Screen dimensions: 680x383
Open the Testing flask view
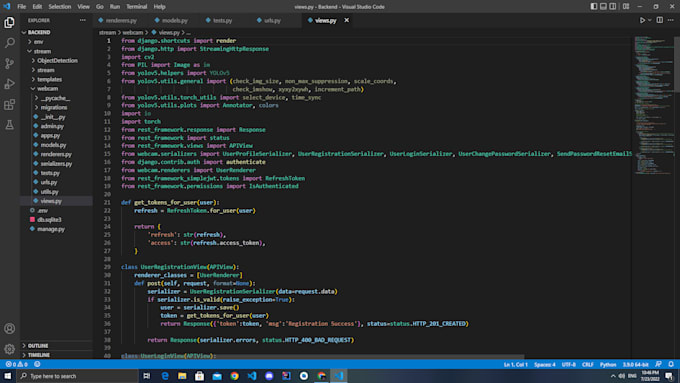point(9,125)
